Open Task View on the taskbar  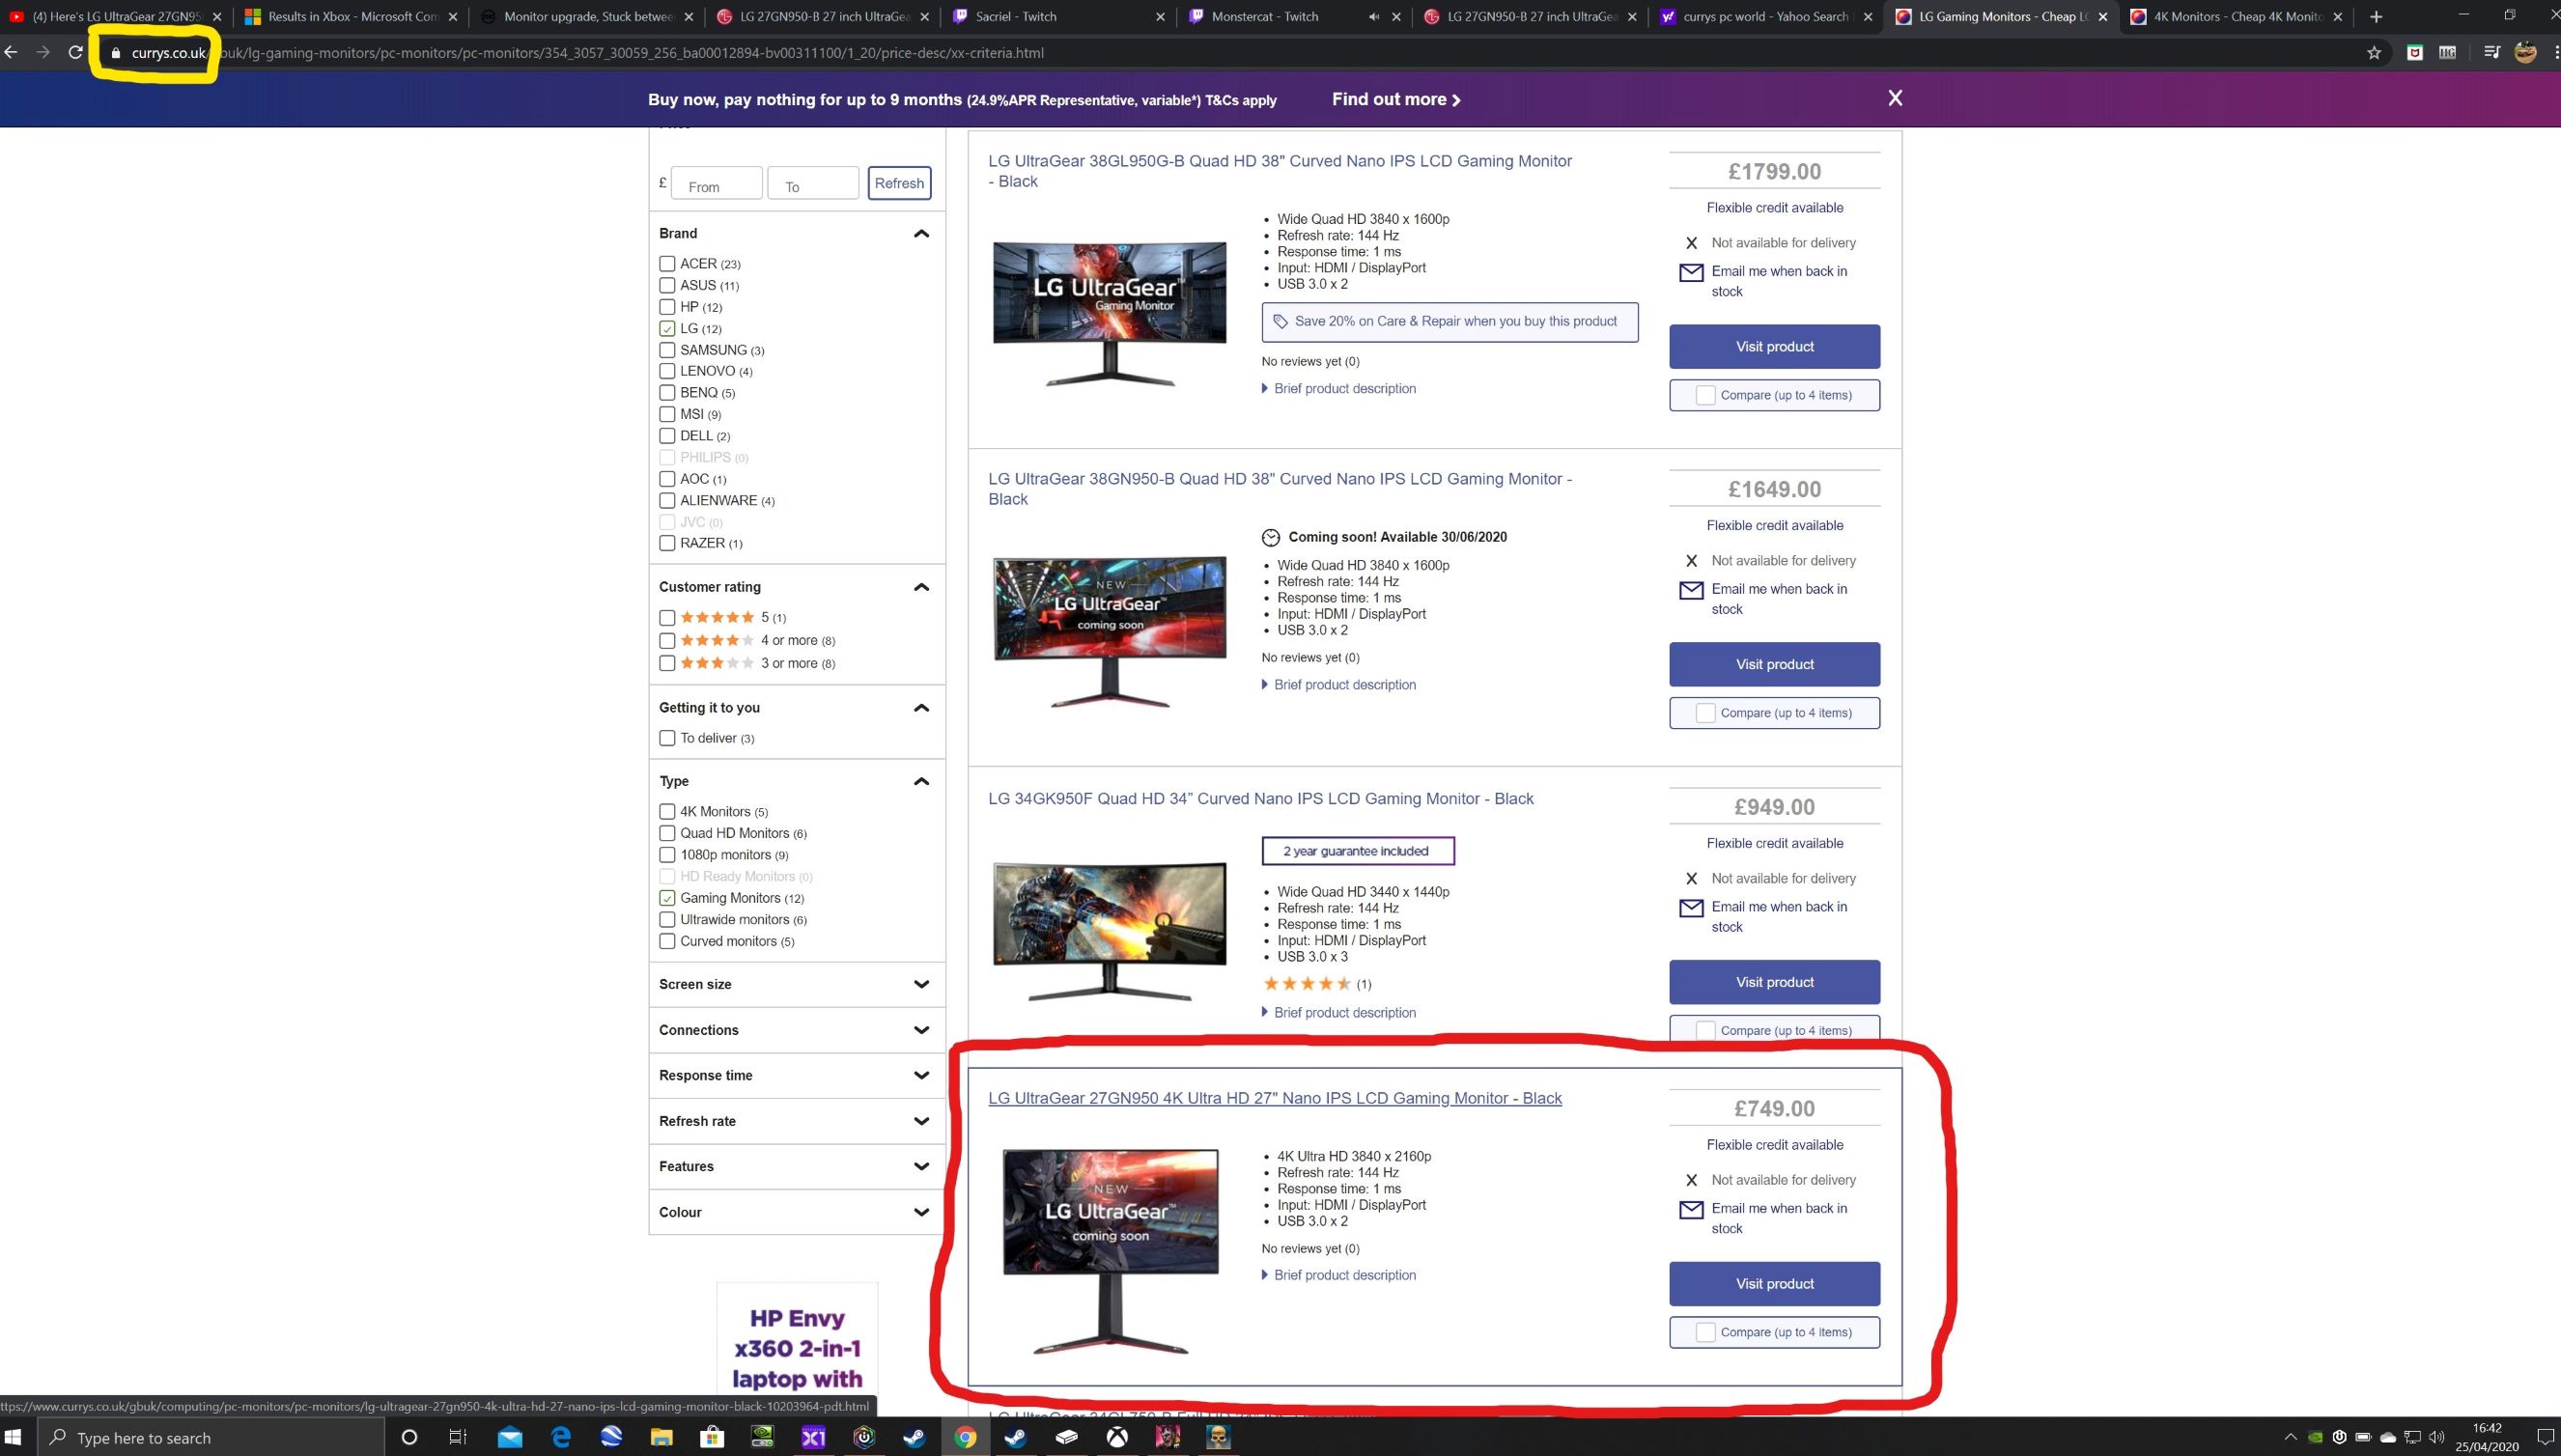(x=458, y=1437)
